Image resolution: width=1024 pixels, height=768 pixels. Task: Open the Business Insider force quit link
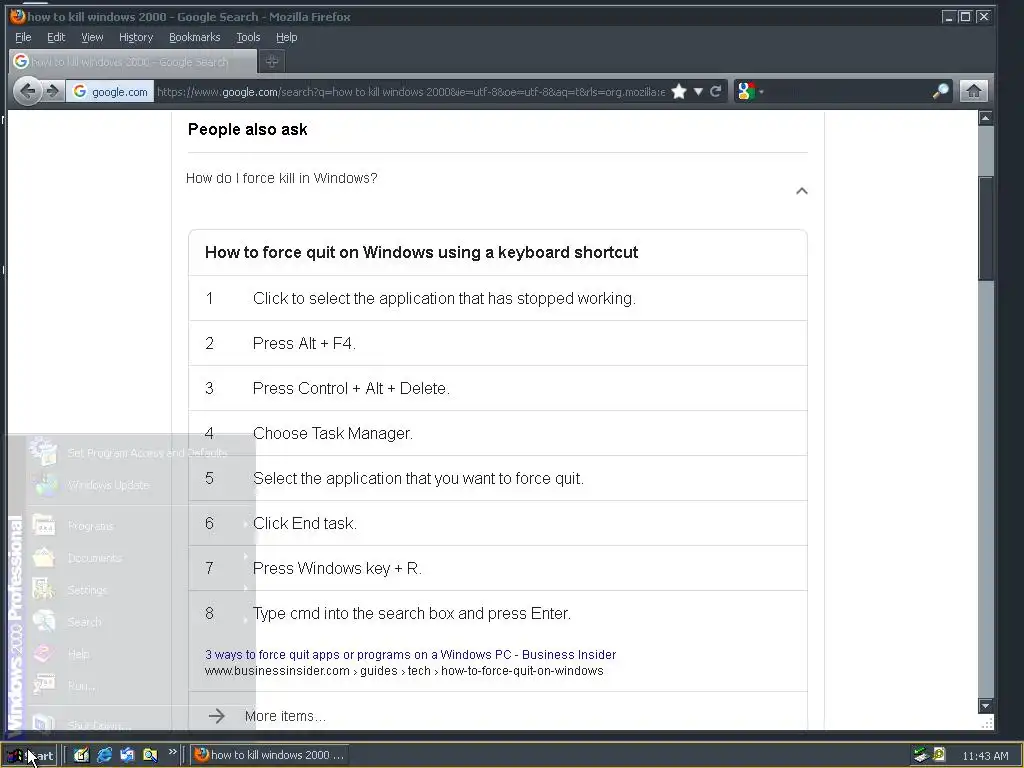pos(410,654)
